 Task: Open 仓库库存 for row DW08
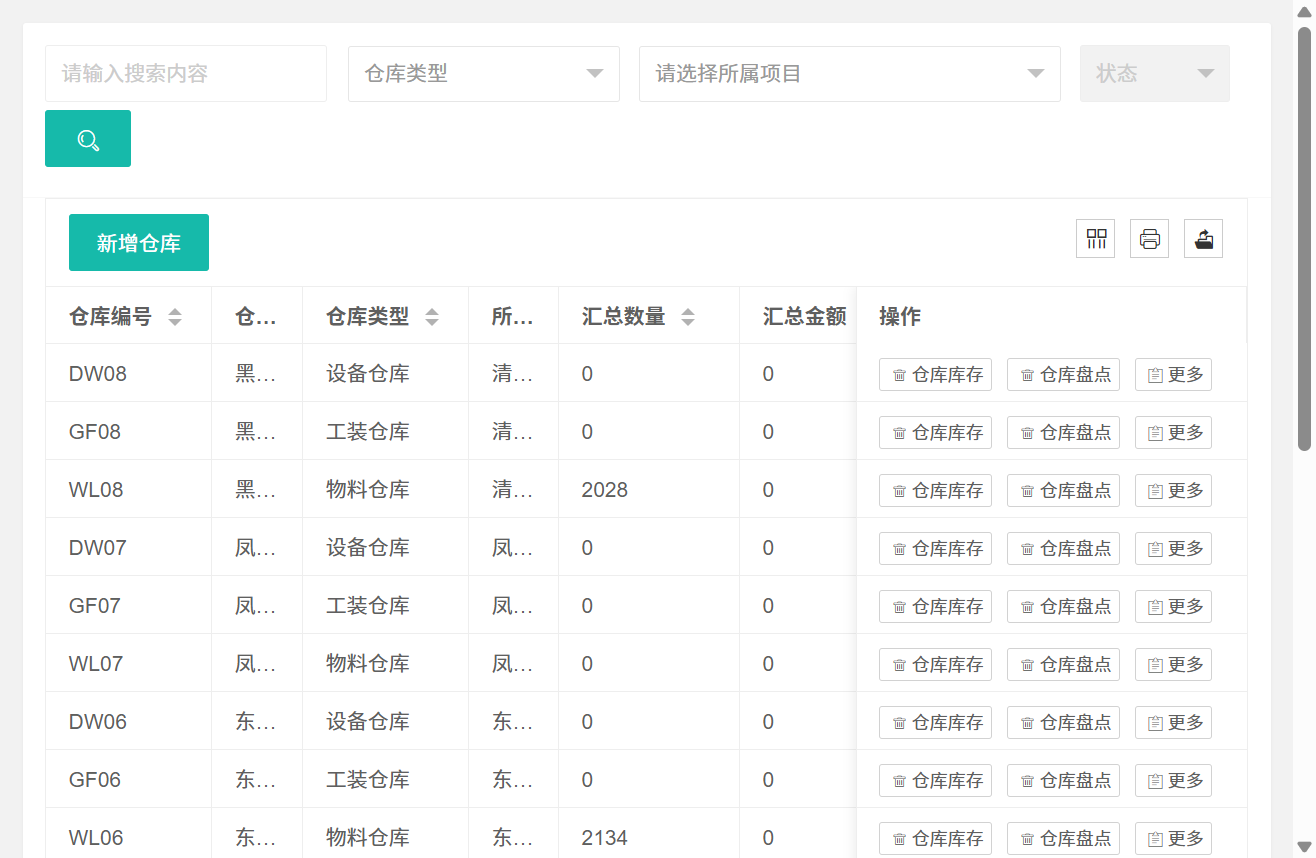(x=936, y=375)
